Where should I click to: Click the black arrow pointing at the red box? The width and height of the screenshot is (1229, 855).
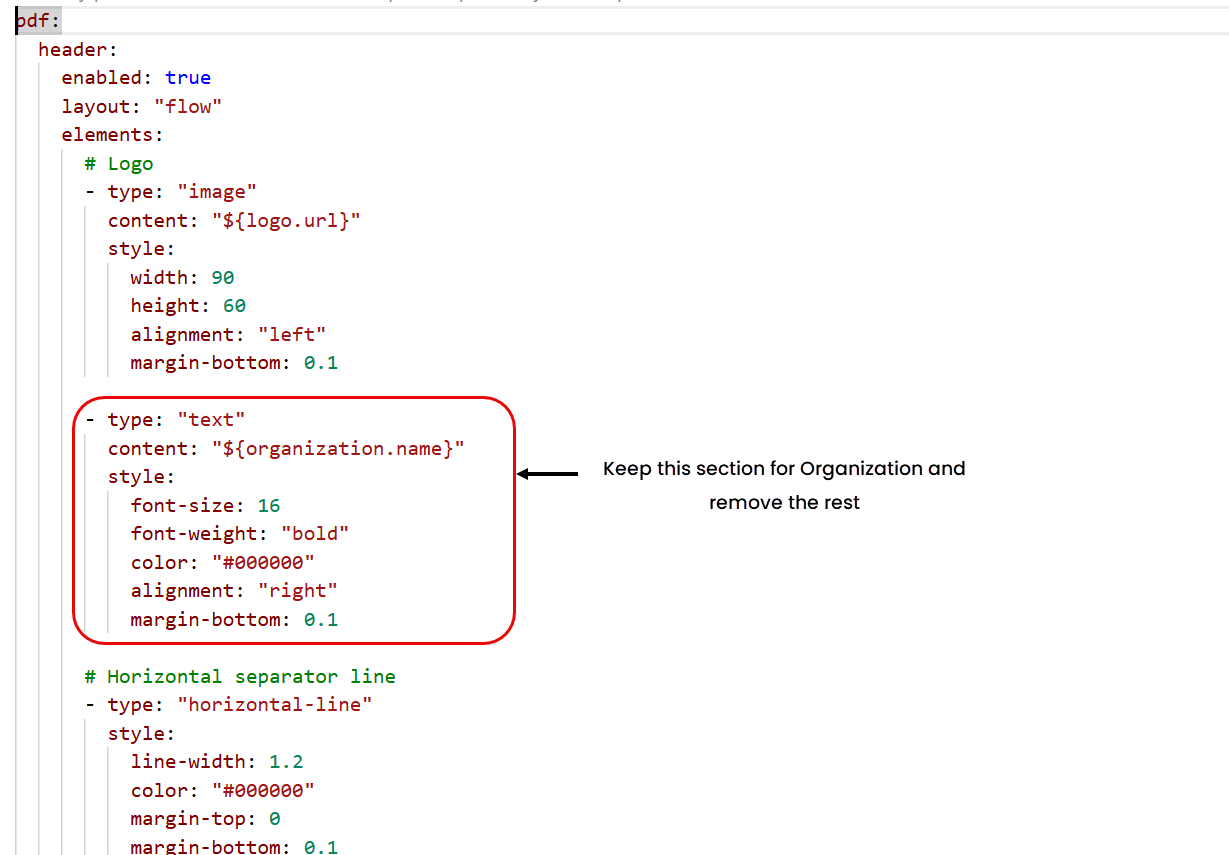[x=548, y=474]
